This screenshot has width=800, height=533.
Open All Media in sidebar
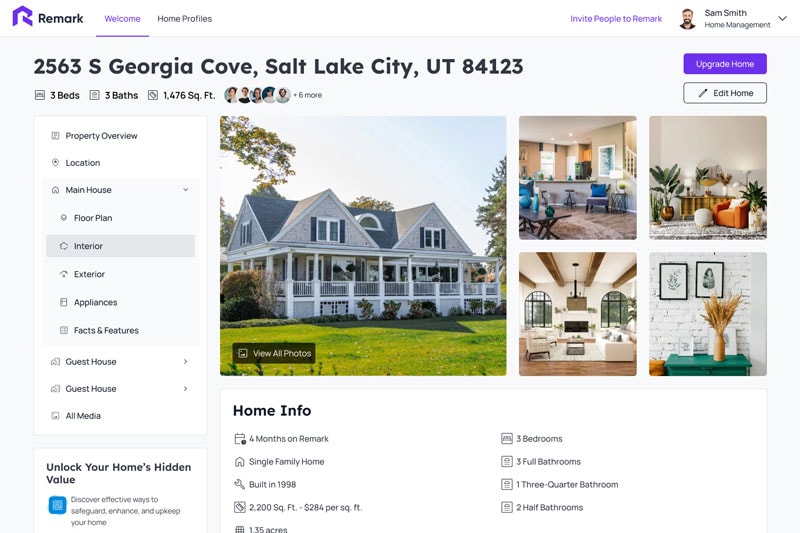pos(120,416)
